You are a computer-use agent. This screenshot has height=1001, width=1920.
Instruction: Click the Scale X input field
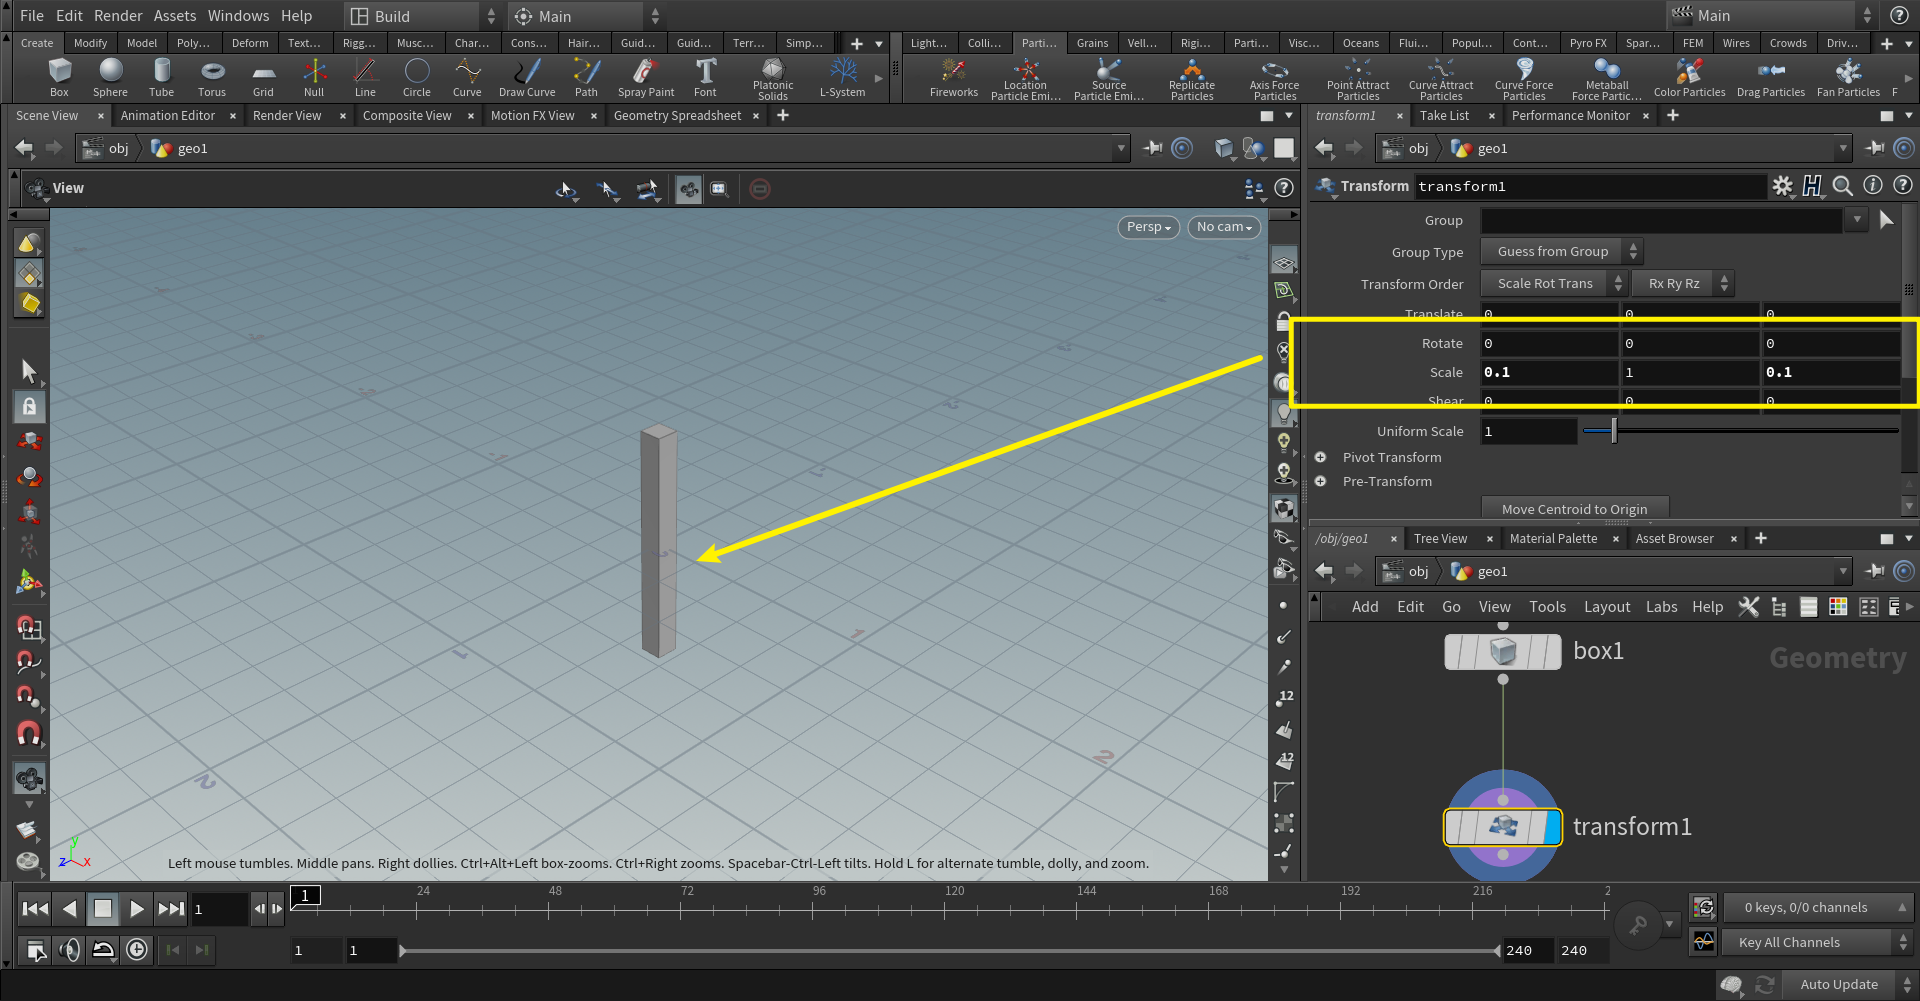click(1548, 372)
